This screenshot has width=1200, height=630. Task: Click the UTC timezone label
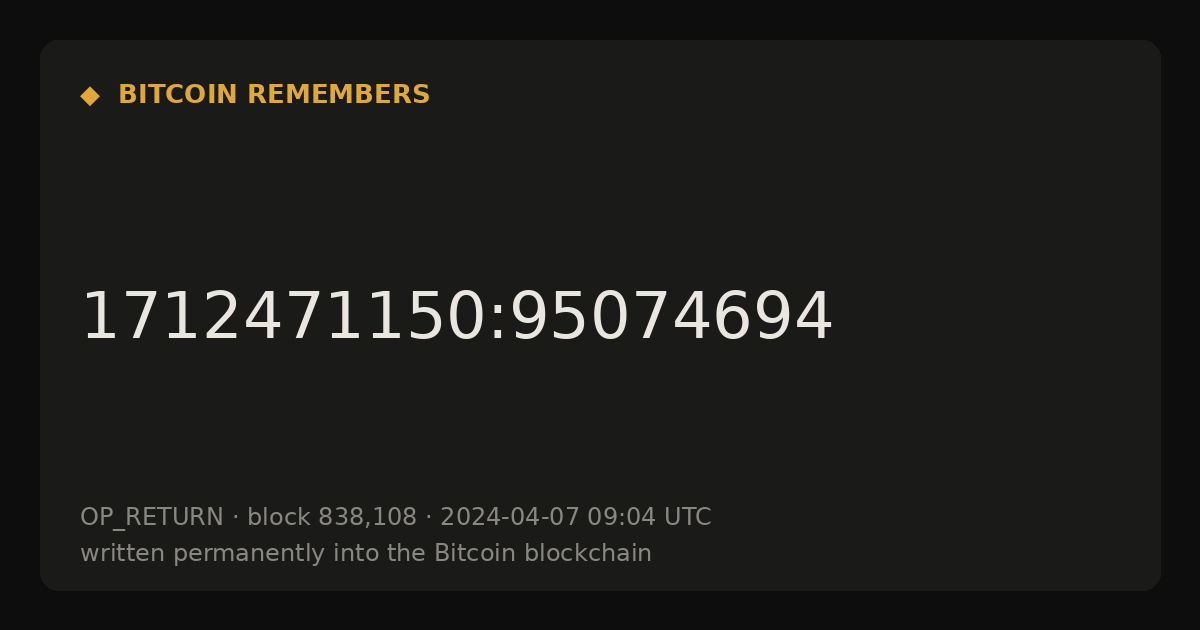click(x=688, y=518)
